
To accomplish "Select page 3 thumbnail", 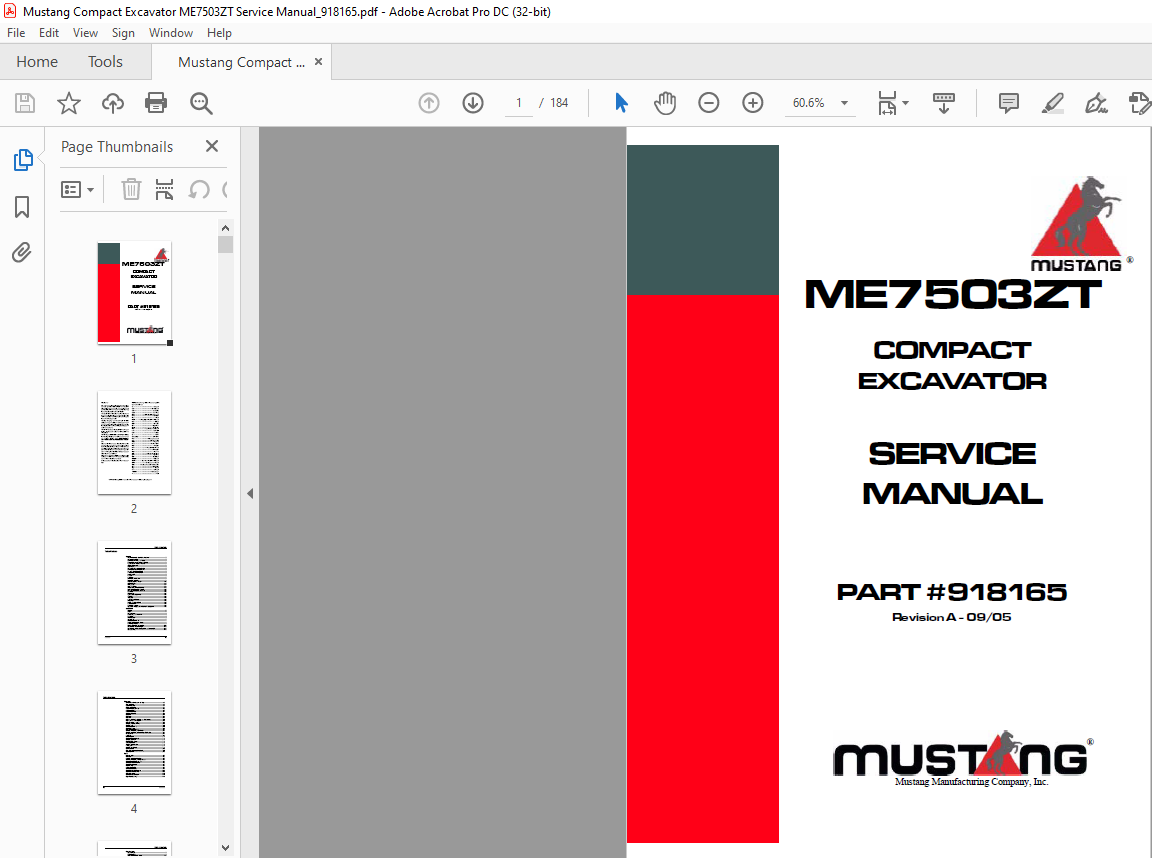I will coord(134,593).
